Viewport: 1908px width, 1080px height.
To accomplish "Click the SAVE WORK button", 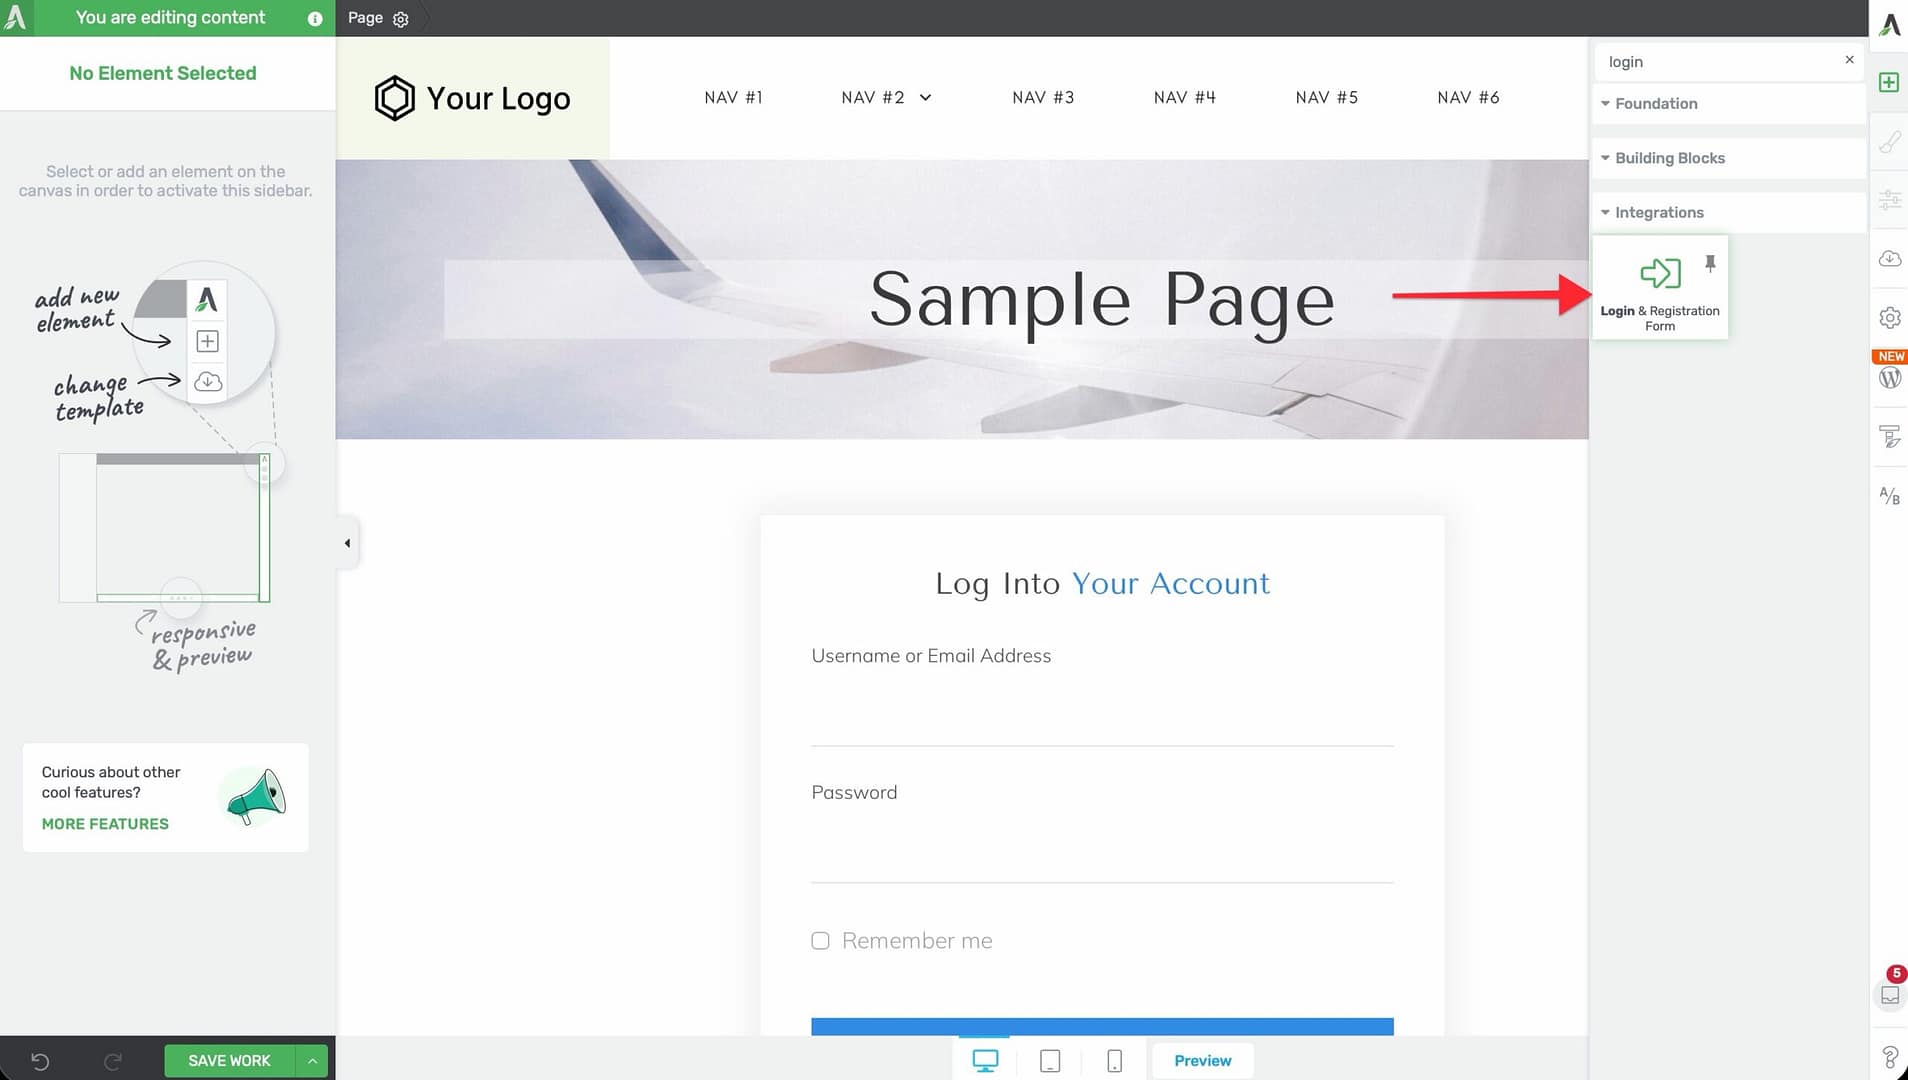I will click(x=229, y=1061).
